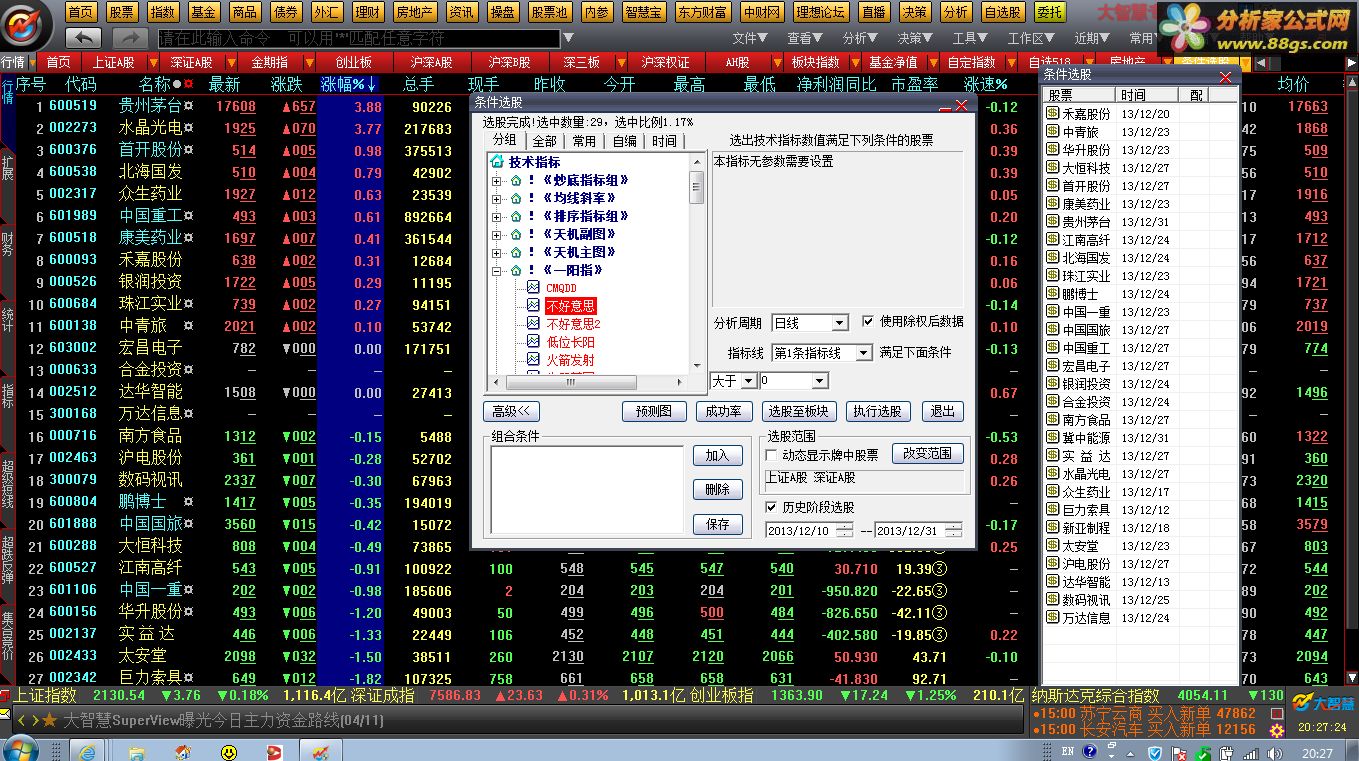1359x761 pixels.
Task: Click the 选股至板块 button
Action: point(798,411)
